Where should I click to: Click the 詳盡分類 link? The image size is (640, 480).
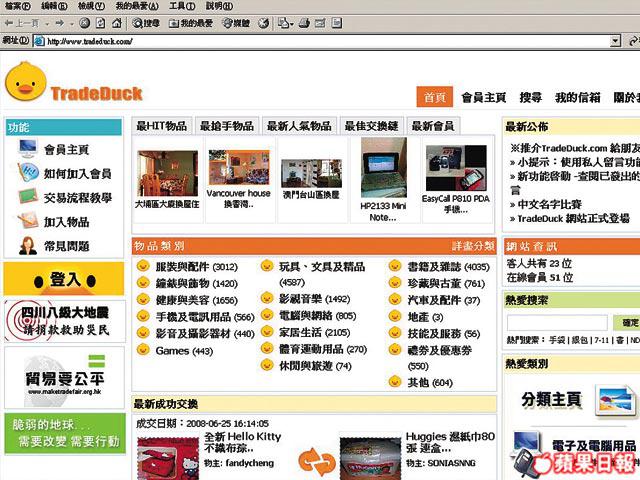(472, 246)
